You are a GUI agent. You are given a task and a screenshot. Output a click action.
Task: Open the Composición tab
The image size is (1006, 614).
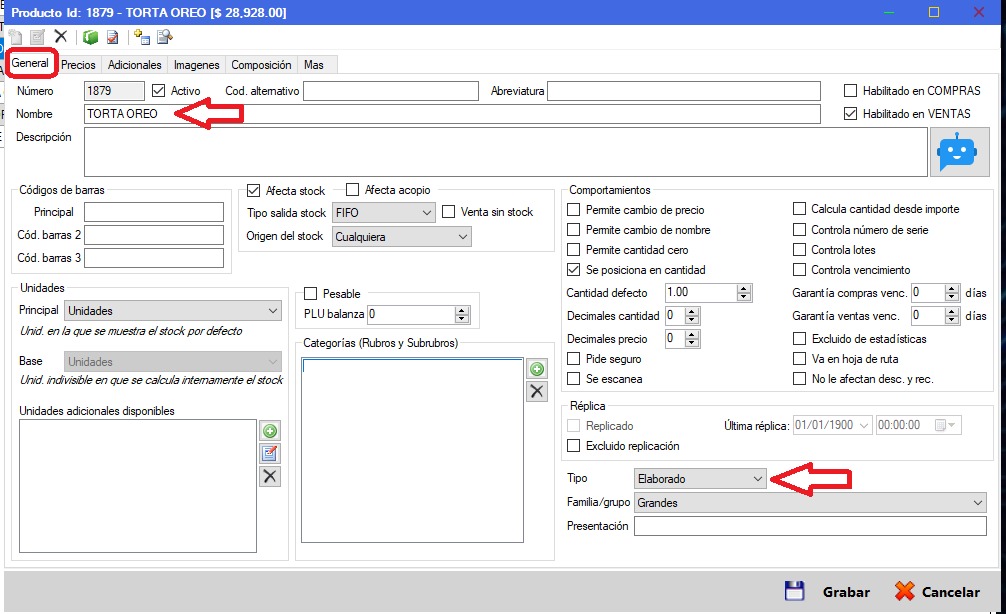tap(261, 65)
